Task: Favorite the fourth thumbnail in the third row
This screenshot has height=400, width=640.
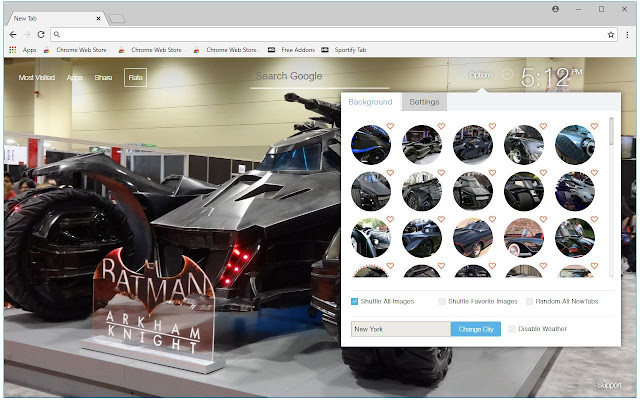Action: click(x=543, y=219)
